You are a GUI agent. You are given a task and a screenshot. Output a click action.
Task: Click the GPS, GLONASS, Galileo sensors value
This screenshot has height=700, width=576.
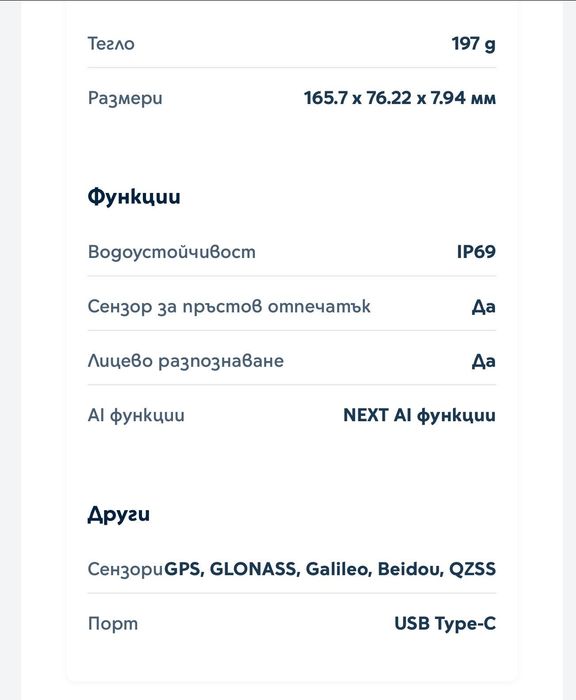click(x=330, y=569)
